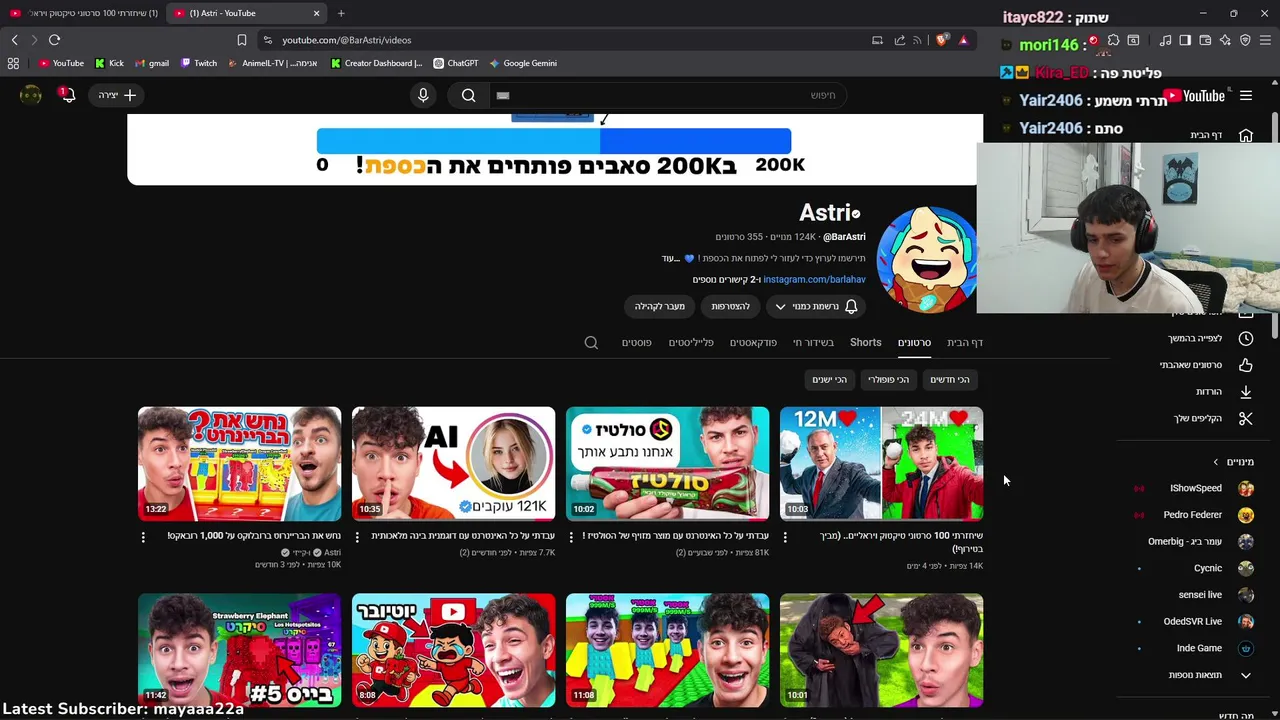Open the apps grid in bookmarks bar
This screenshot has height=720, width=1280.
tap(13, 63)
